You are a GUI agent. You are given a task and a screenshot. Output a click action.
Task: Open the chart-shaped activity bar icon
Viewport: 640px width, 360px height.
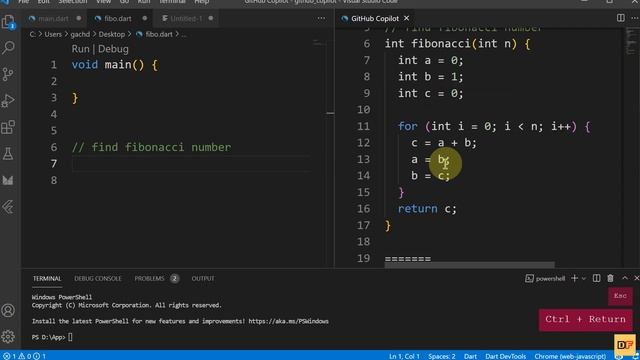(x=8, y=180)
